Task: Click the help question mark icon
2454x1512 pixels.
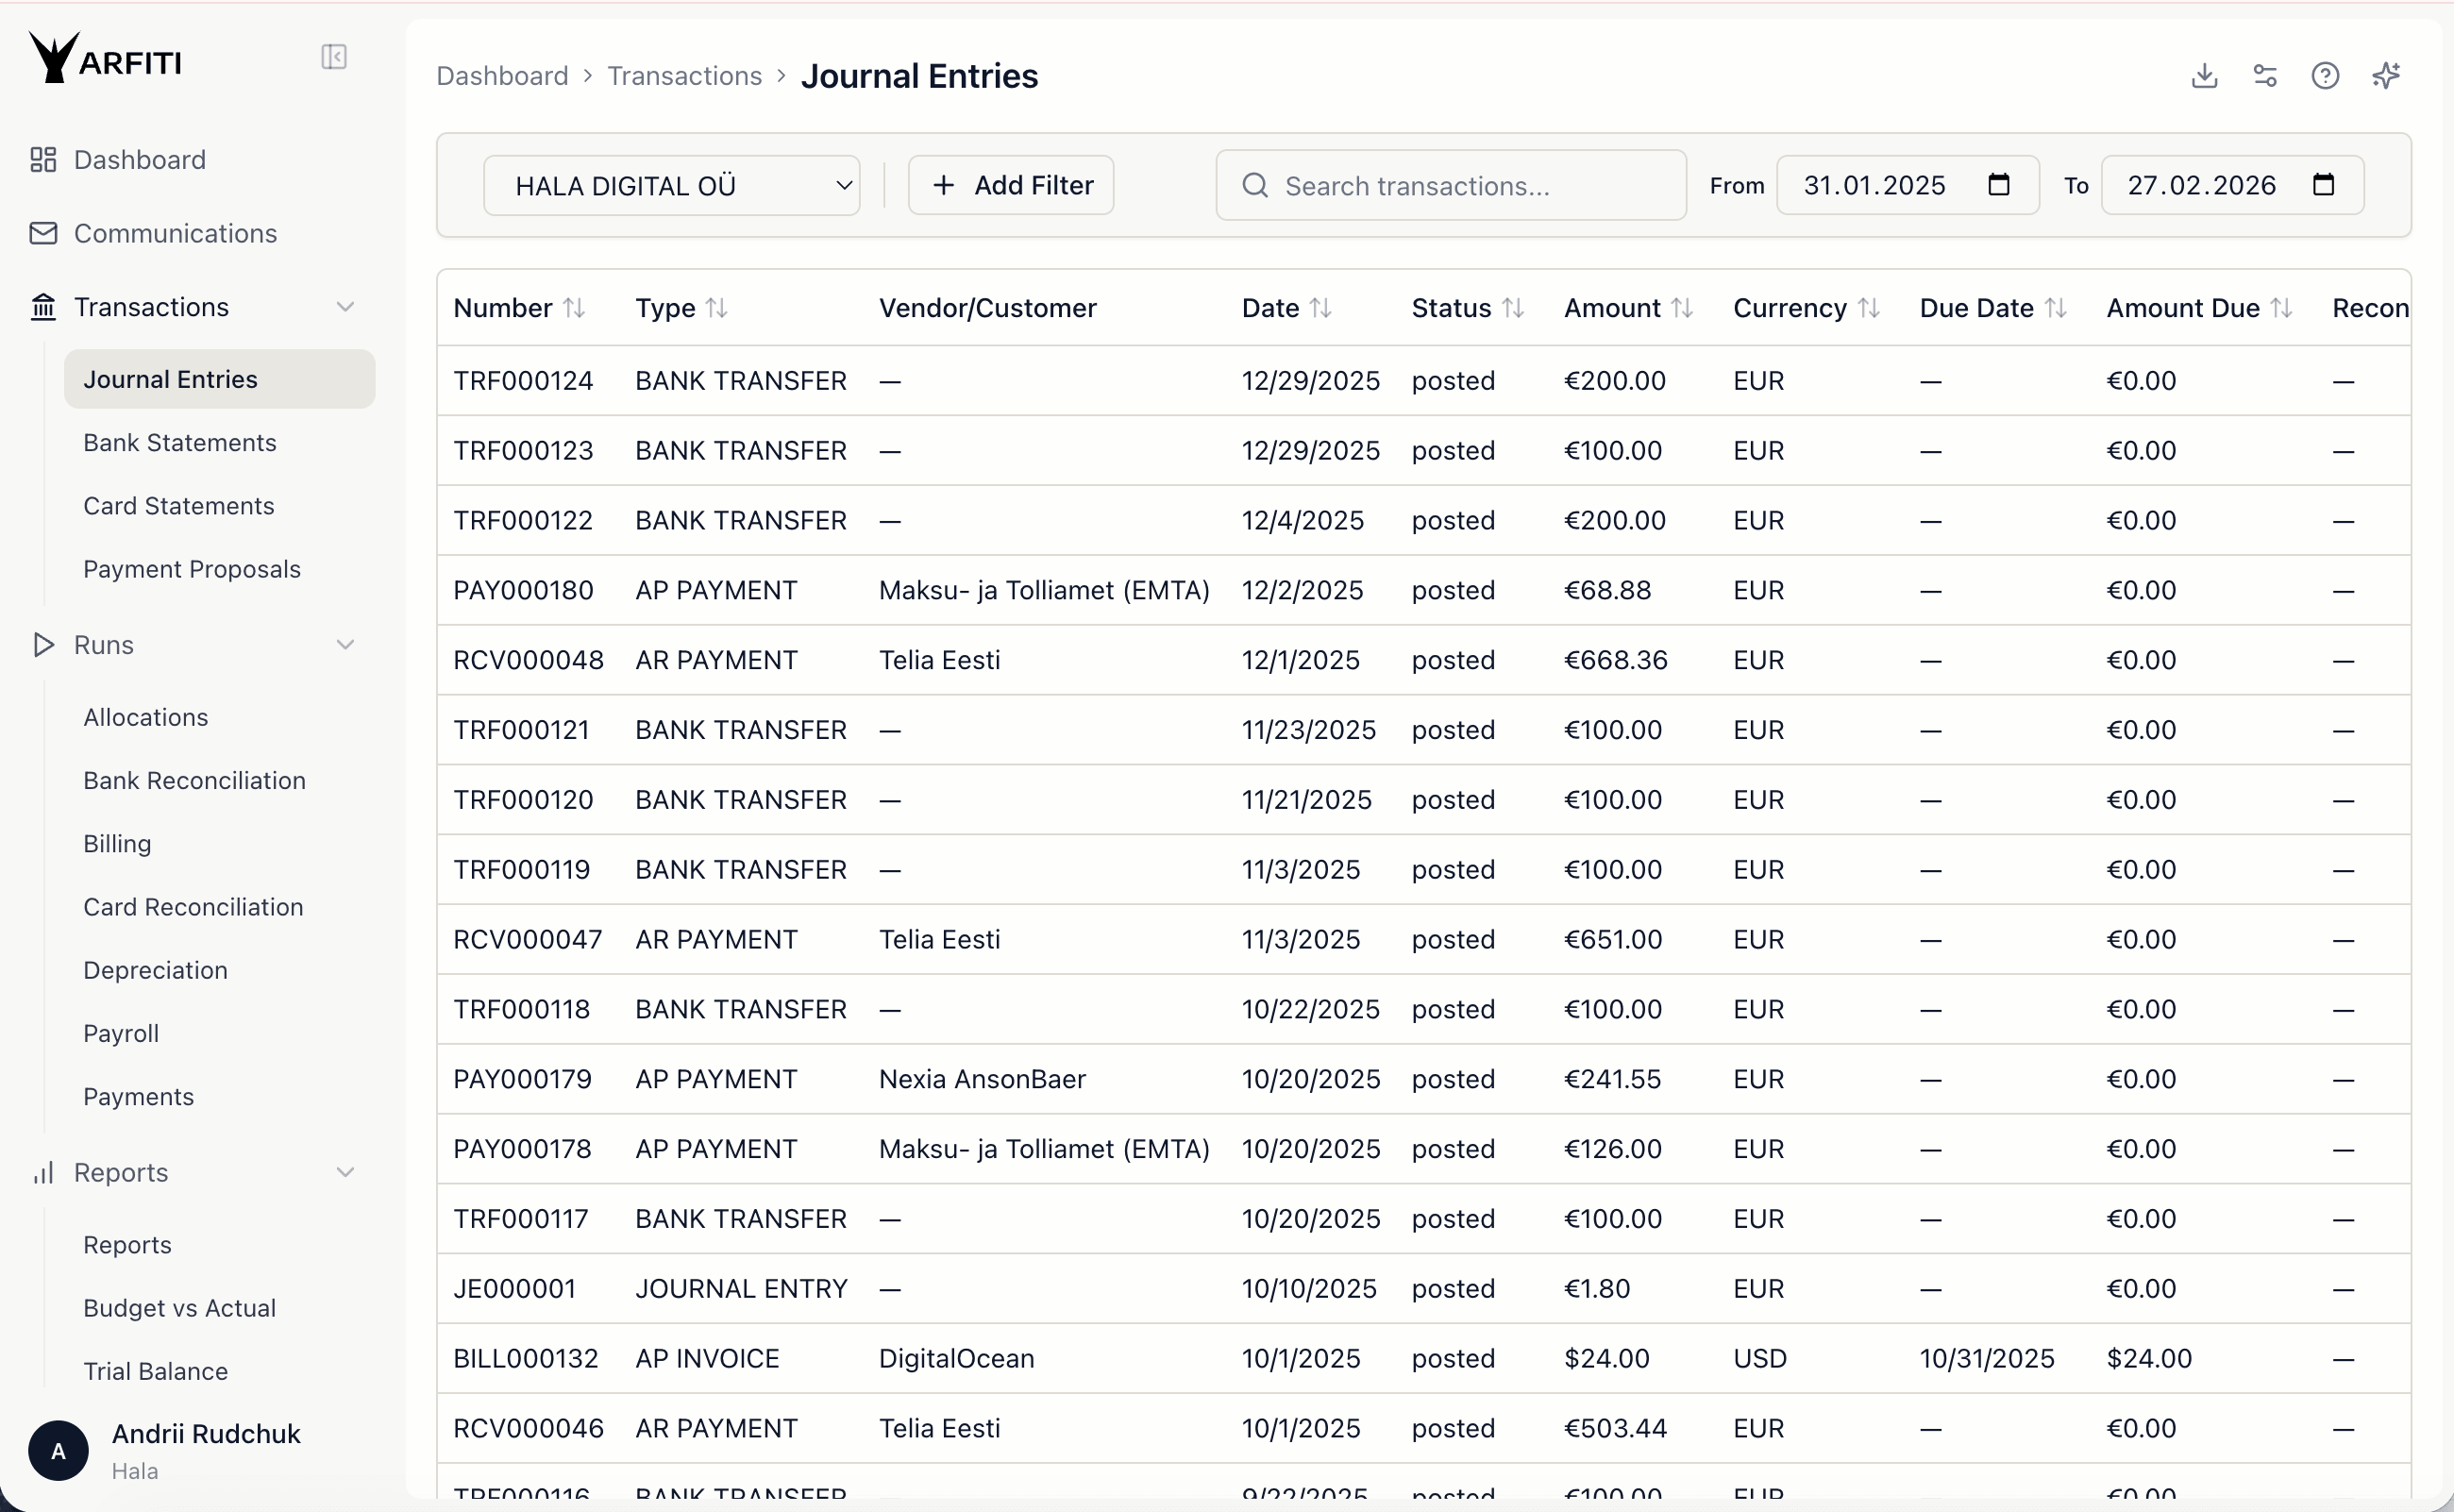Action: point(2325,75)
